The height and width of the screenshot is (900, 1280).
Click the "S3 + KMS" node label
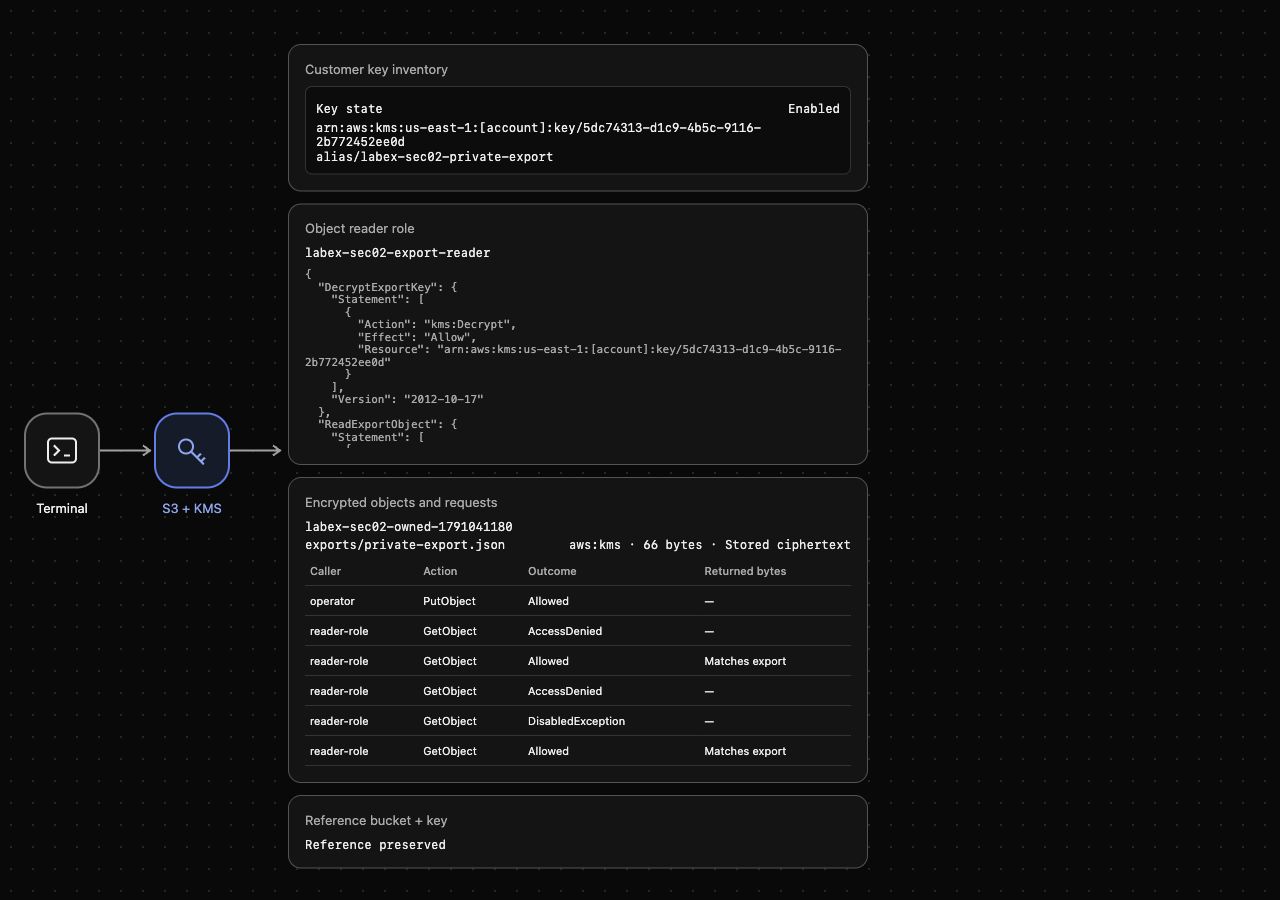coord(192,509)
